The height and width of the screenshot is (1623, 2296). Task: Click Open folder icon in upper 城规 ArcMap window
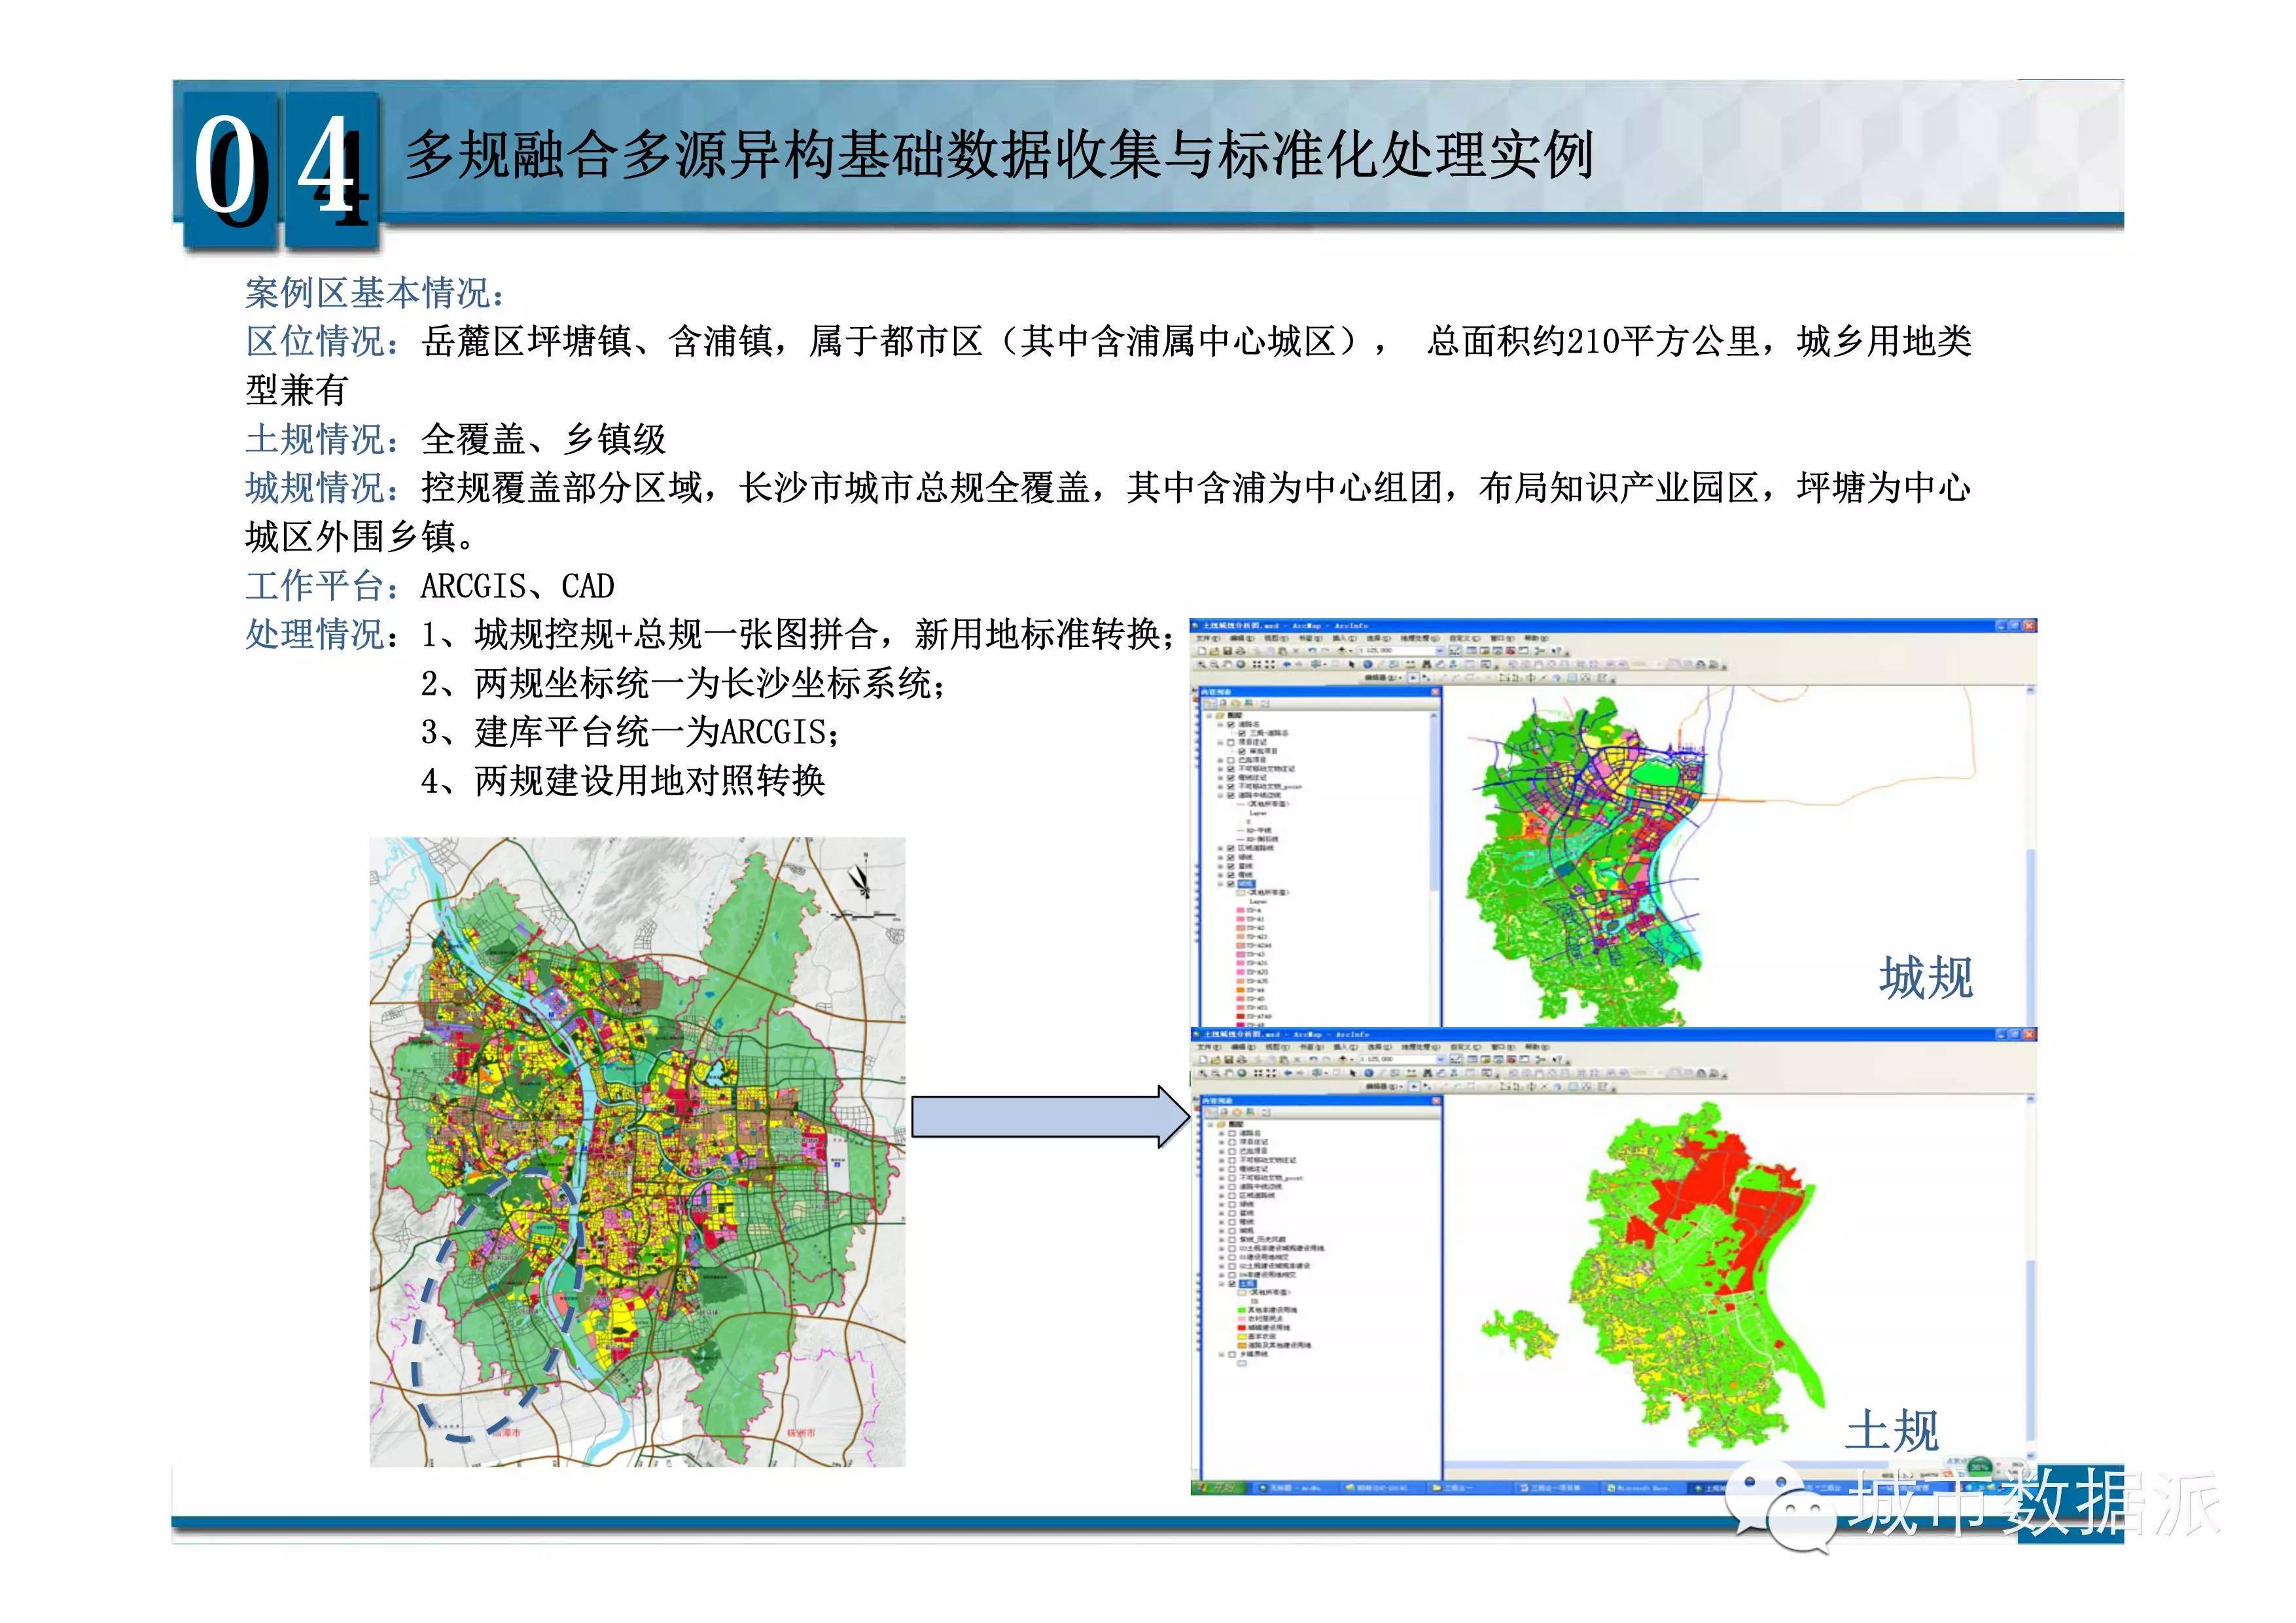click(x=1215, y=651)
